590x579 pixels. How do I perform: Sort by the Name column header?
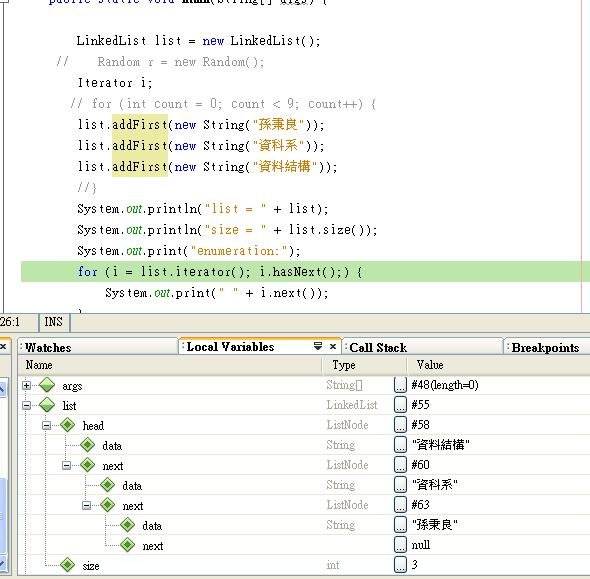[x=170, y=365]
